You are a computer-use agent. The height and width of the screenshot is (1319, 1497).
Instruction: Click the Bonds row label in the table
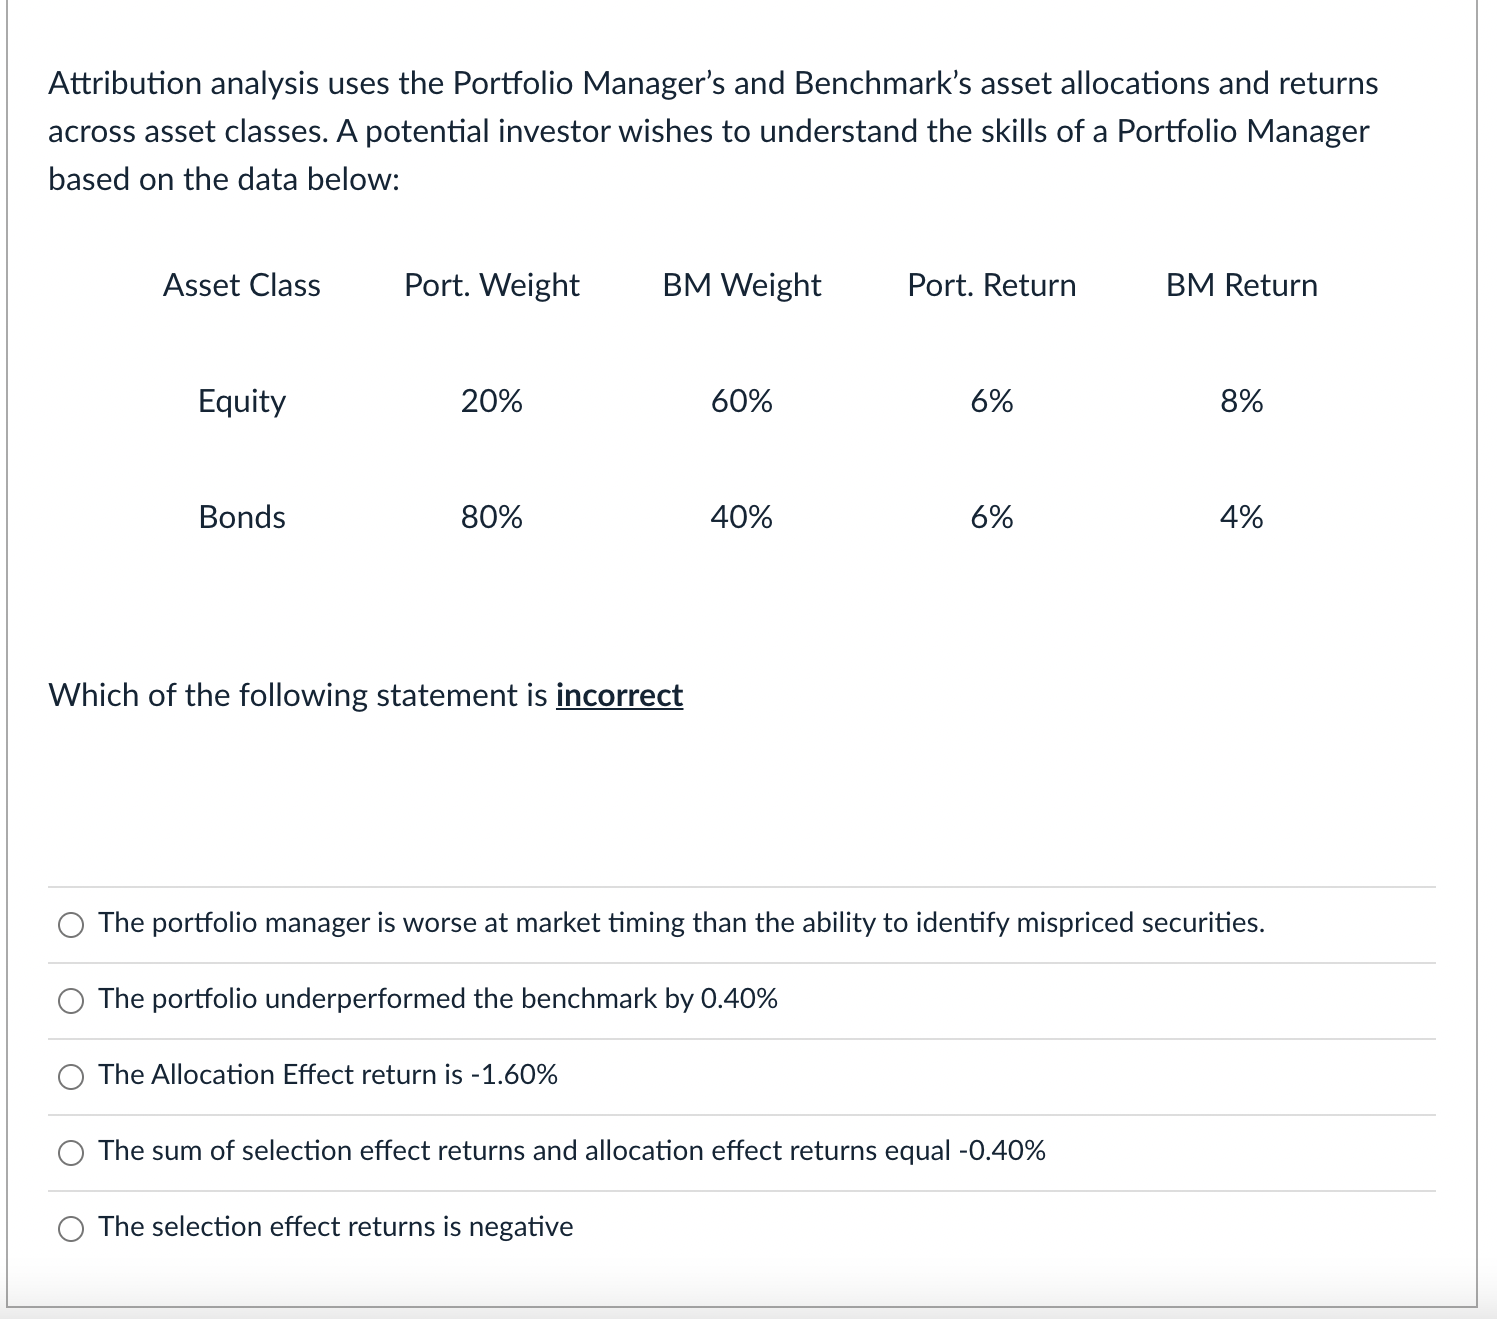241,517
